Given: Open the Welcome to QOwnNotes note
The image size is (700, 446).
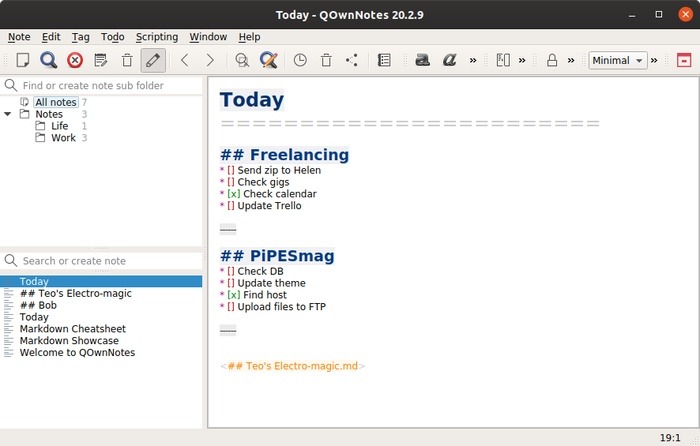Looking at the screenshot, I should point(77,353).
